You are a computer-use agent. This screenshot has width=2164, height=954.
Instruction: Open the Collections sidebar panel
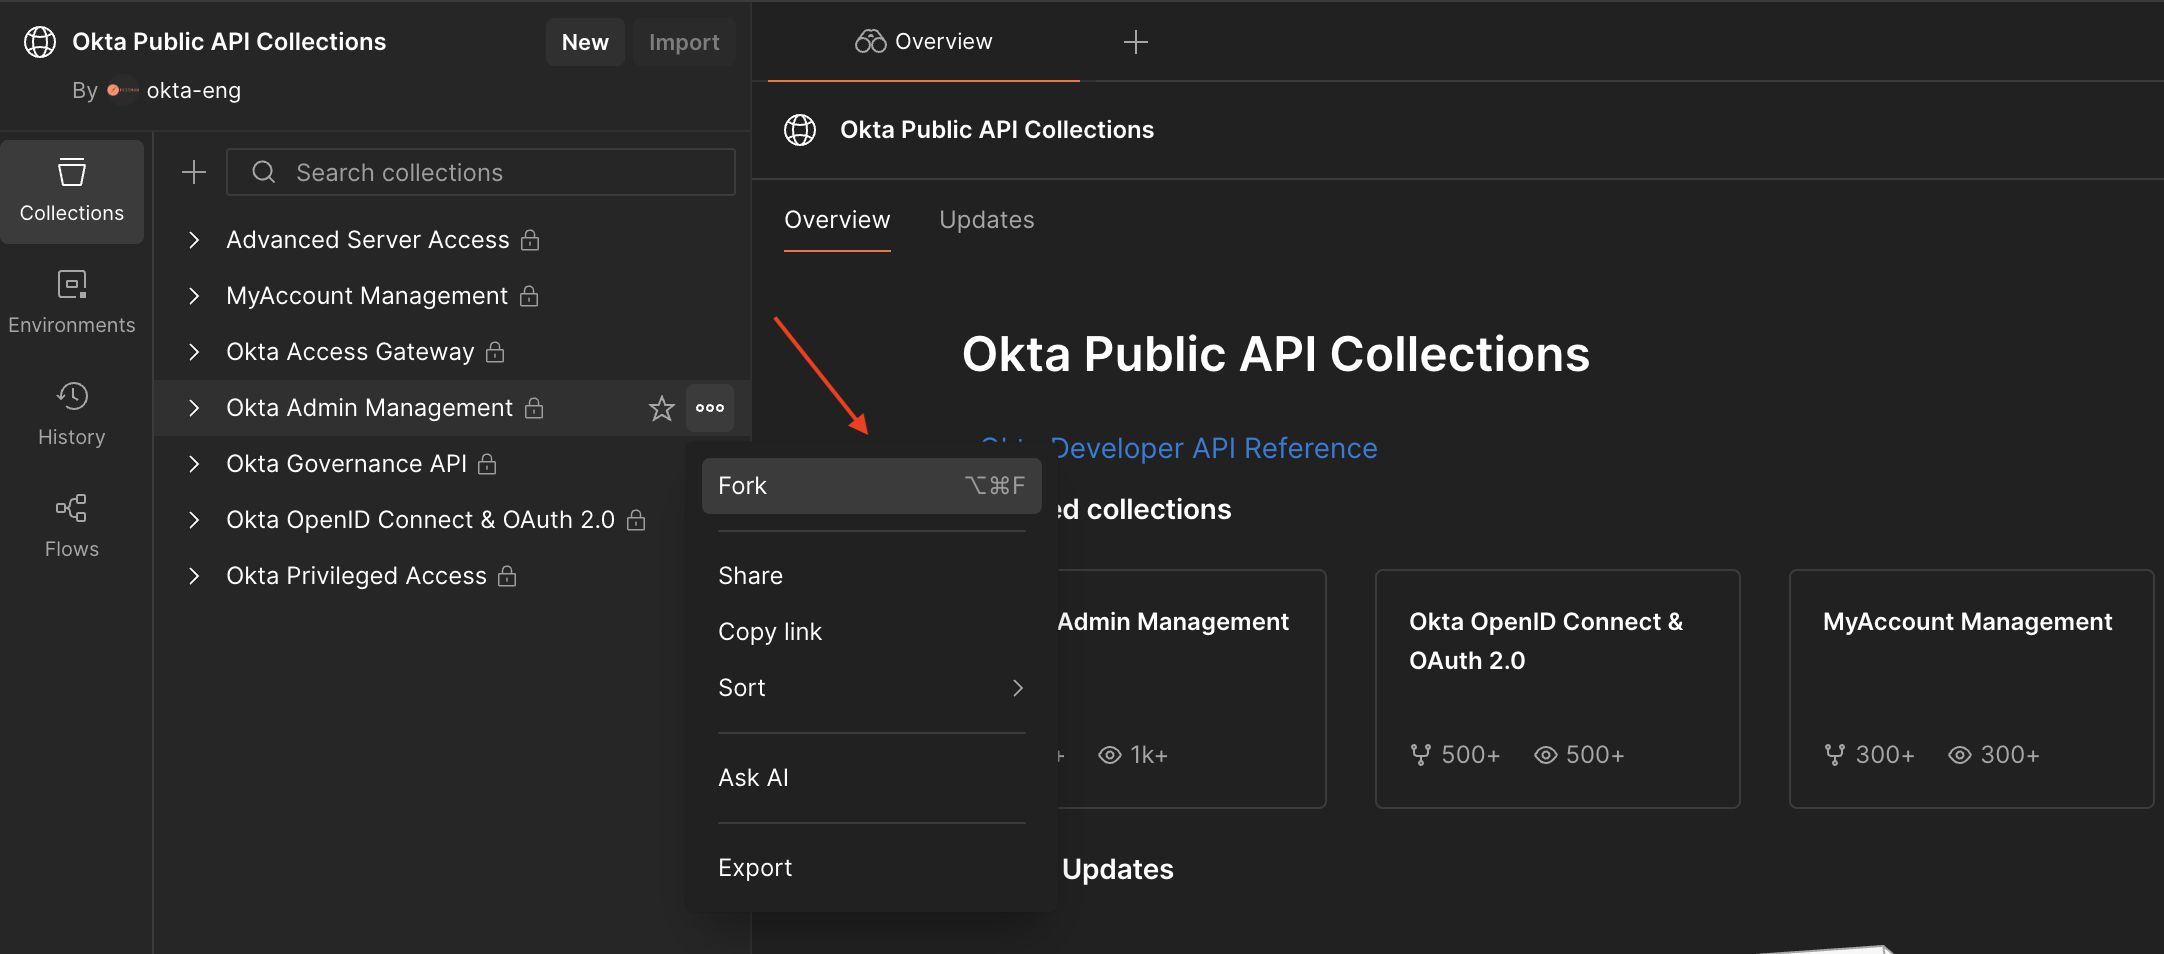(x=71, y=191)
